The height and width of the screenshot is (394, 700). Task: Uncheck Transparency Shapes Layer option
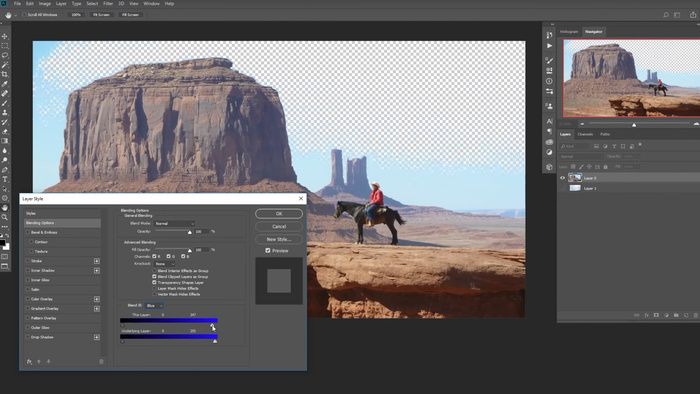154,282
